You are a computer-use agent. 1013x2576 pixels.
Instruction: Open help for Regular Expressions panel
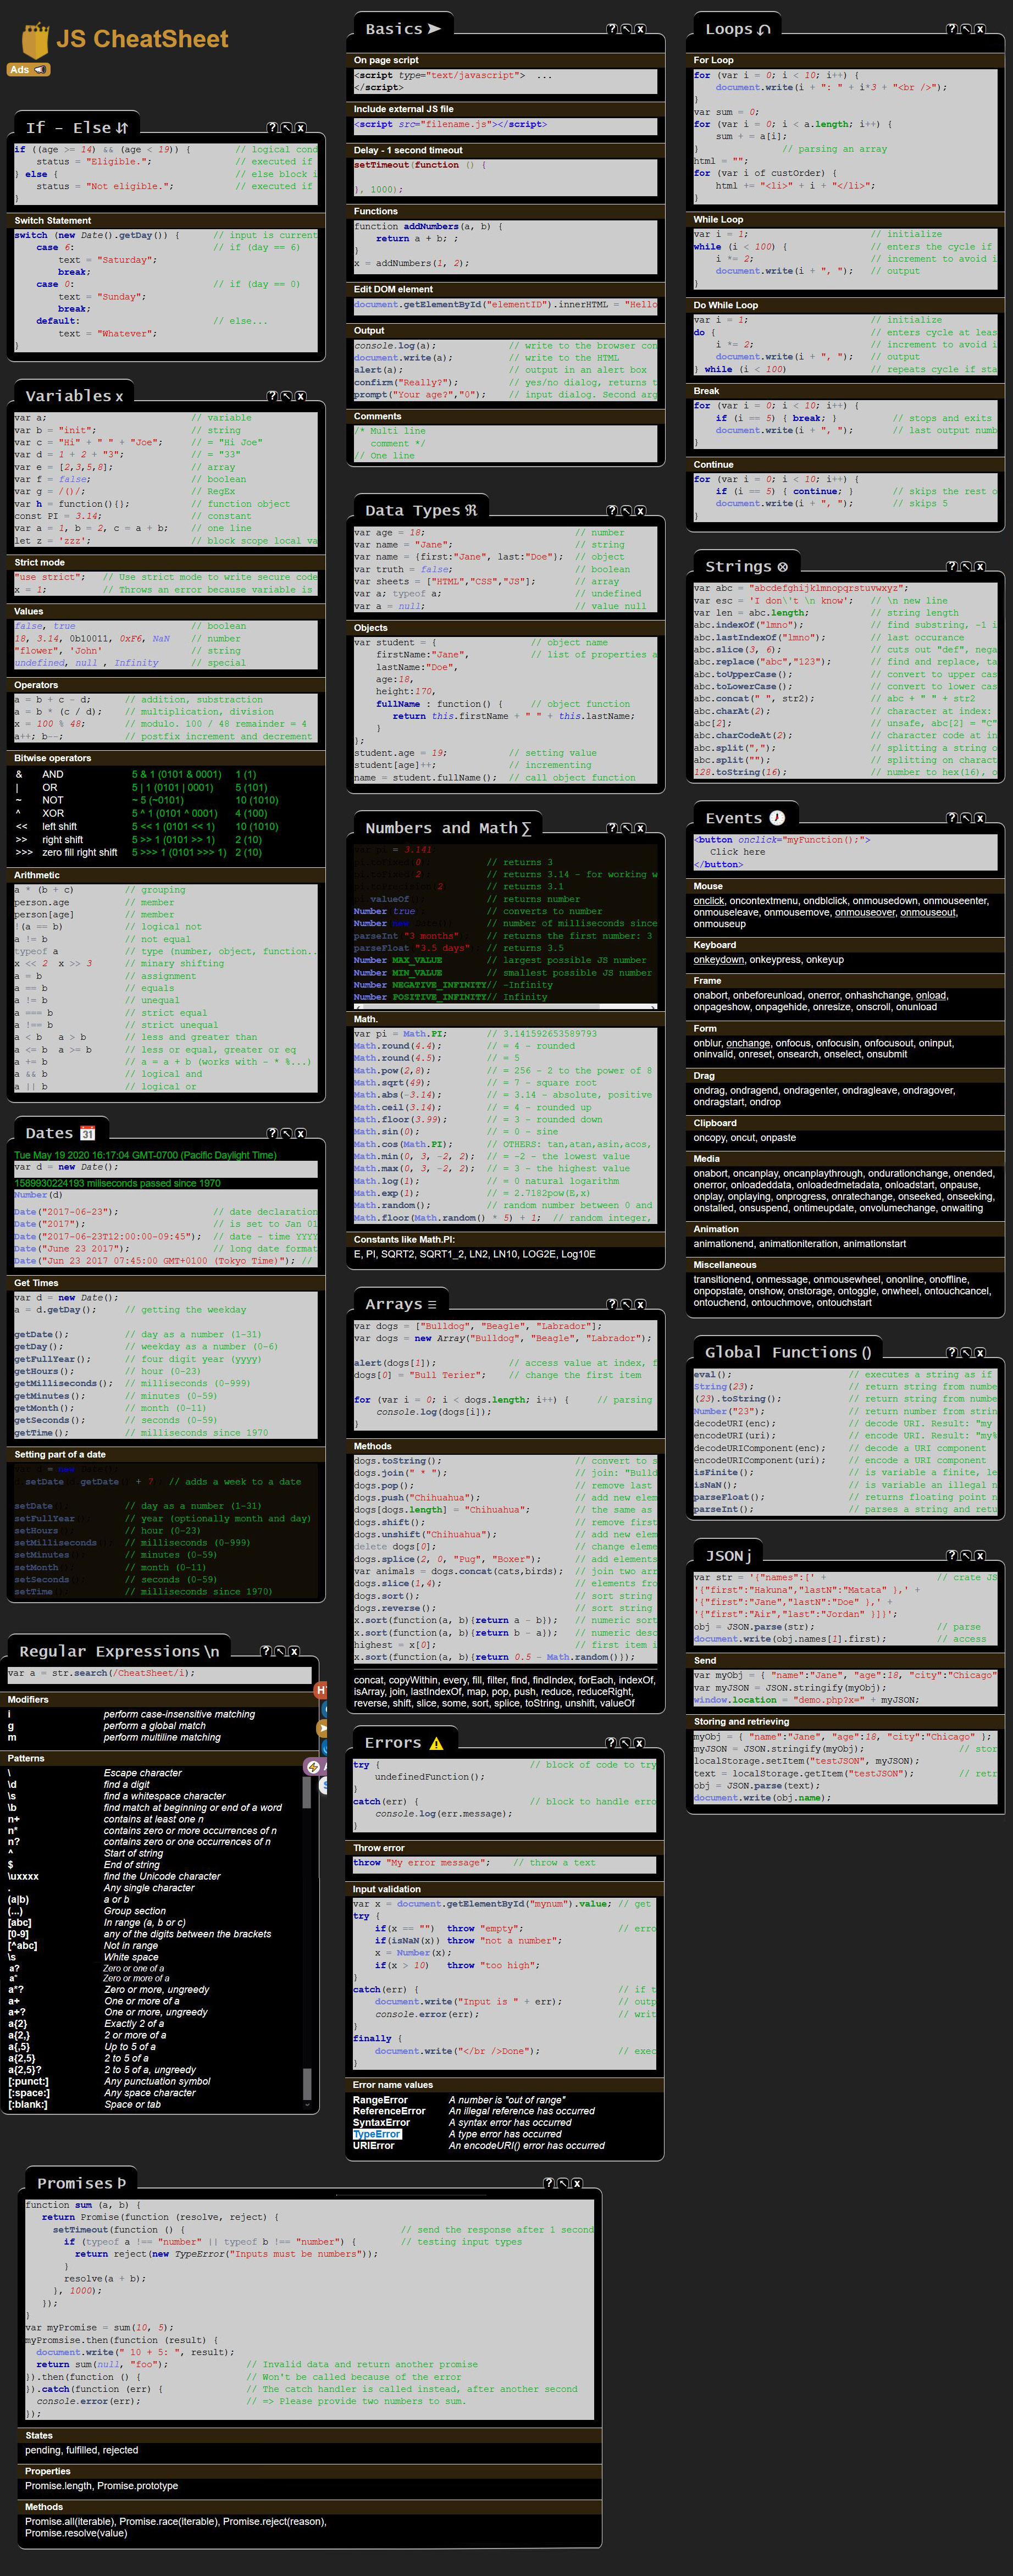266,1651
